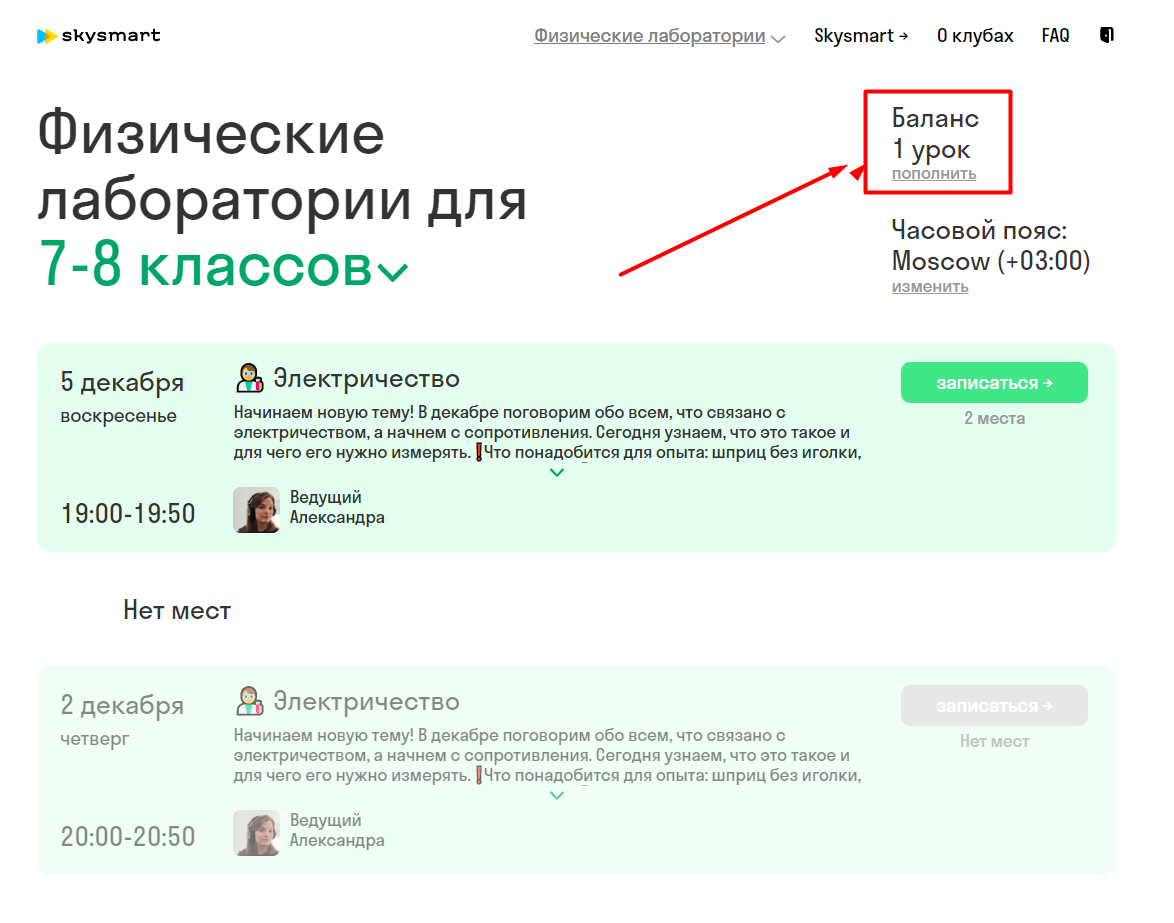Click the Moscow (+03:00) time zone text
Image resolution: width=1174 pixels, height=923 pixels.
tap(991, 261)
